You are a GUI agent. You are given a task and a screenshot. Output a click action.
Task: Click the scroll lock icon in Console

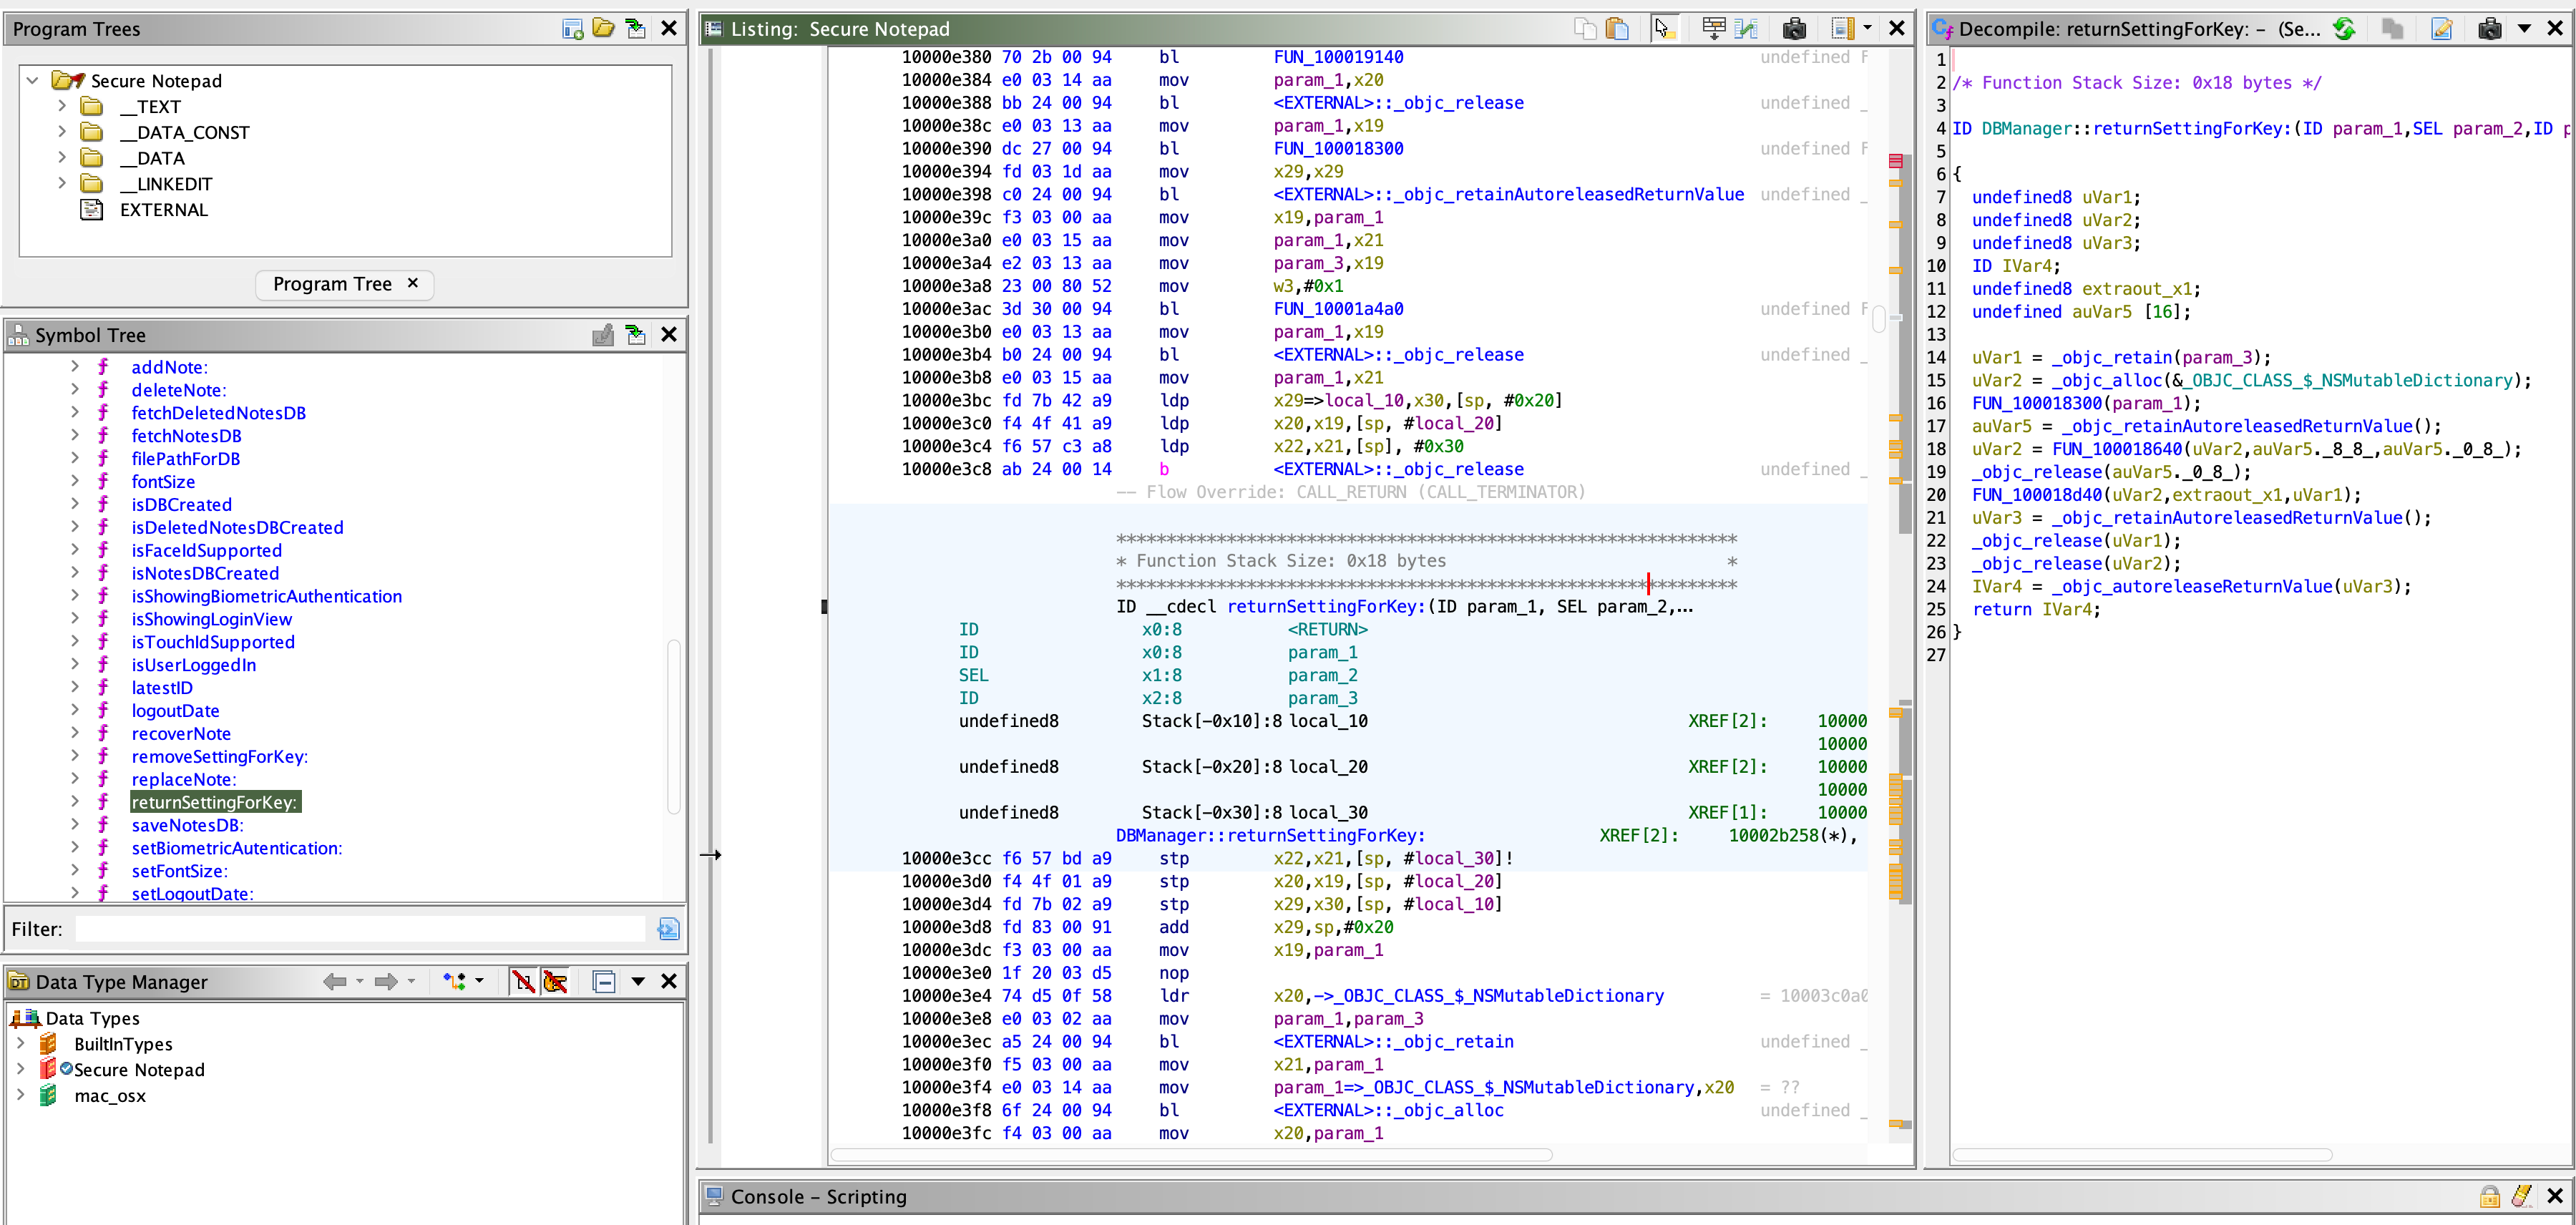click(2490, 1196)
